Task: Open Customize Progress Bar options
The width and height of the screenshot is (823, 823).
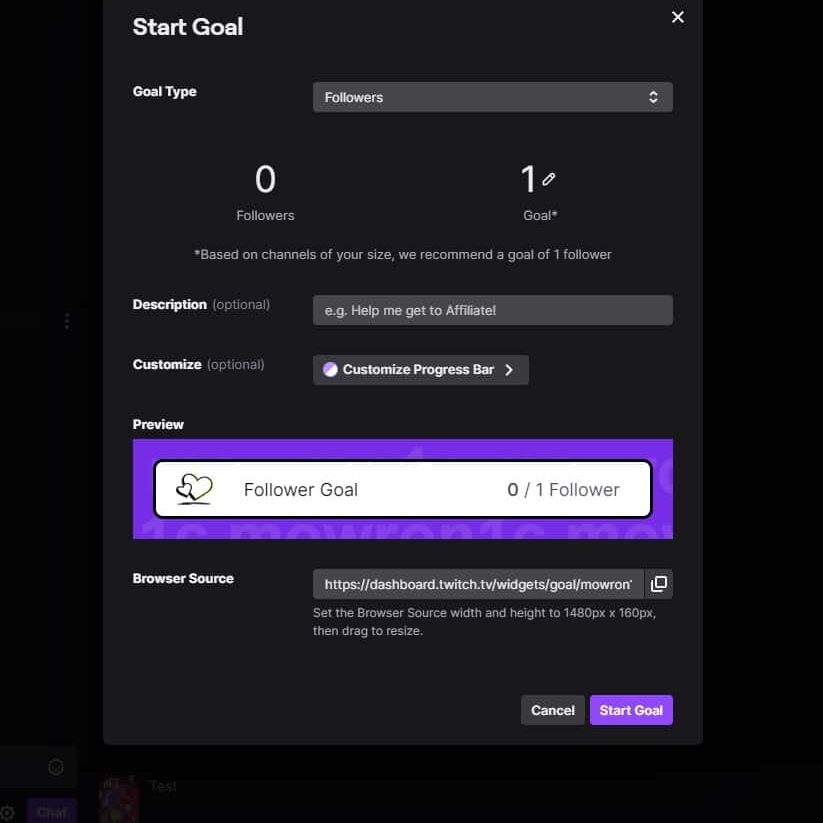Action: click(420, 370)
